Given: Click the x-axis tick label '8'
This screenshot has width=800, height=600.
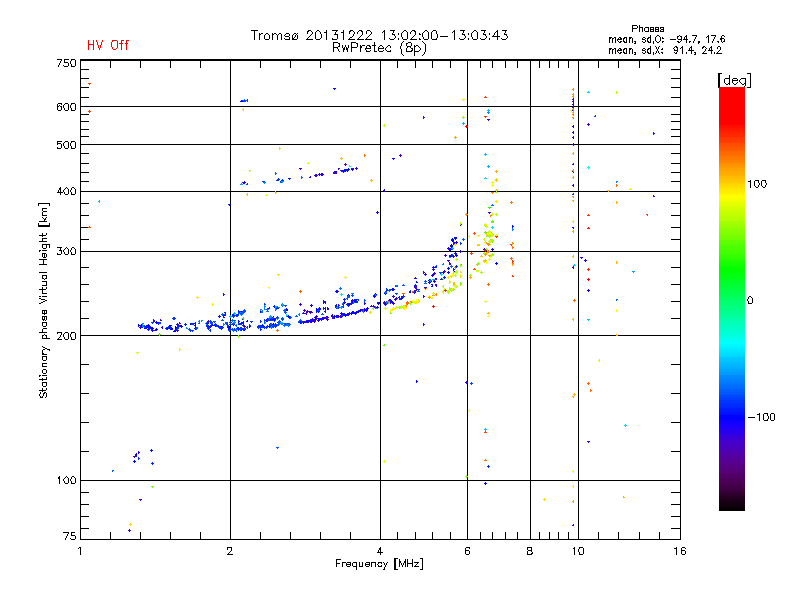Looking at the screenshot, I should coord(530,551).
